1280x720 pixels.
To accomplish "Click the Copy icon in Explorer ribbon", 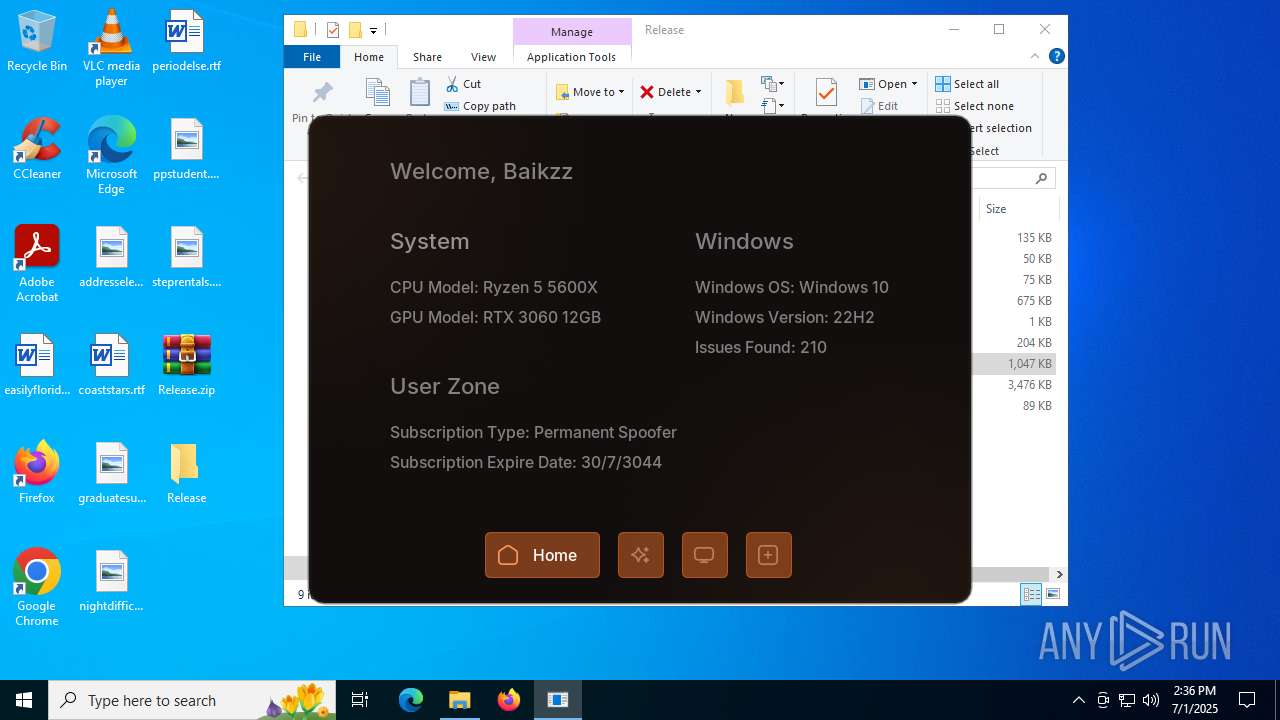I will (x=377, y=93).
